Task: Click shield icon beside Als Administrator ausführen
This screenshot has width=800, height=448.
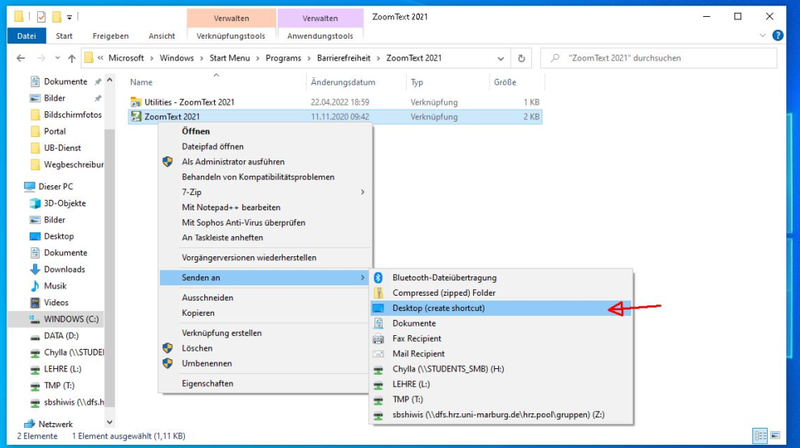Action: click(167, 162)
